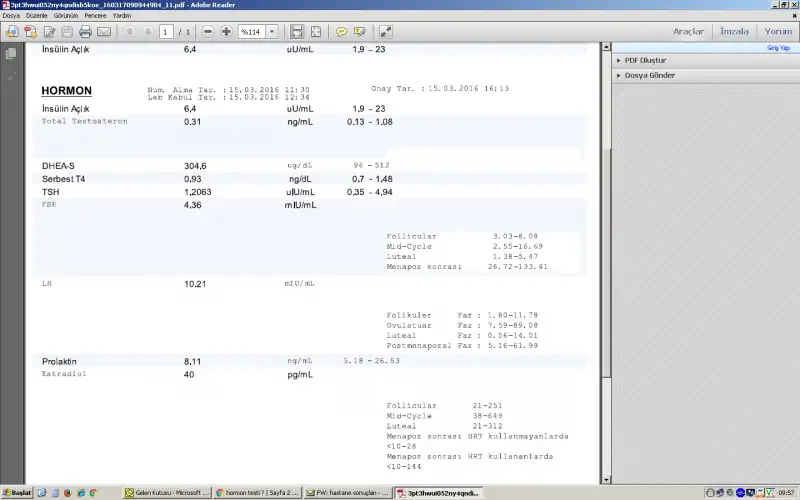This screenshot has height=500, width=800.
Task: Click the FSH value 4,36
Action: (x=192, y=205)
